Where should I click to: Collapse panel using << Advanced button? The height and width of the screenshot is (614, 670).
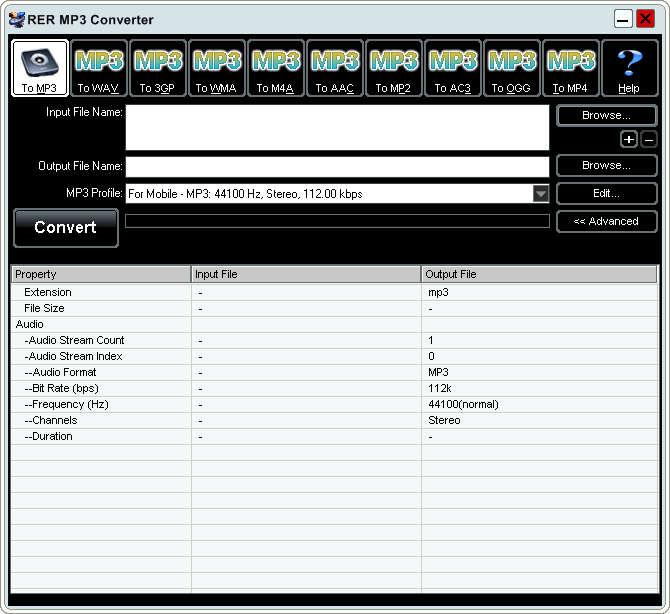[606, 221]
